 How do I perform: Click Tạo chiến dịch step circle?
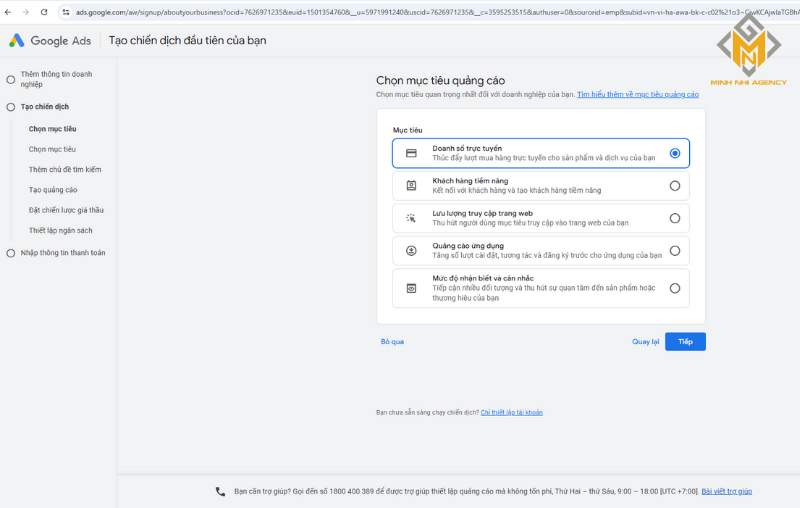coord(10,107)
